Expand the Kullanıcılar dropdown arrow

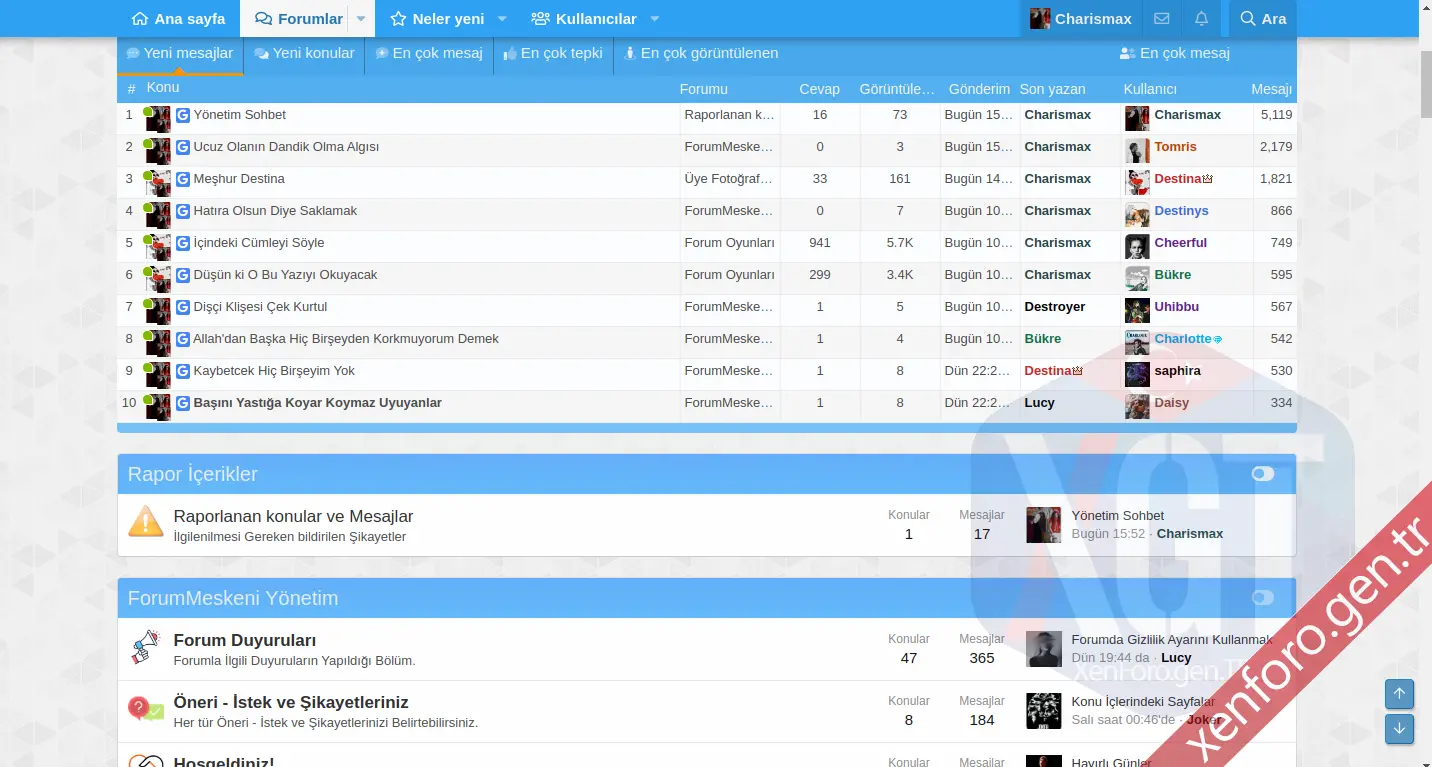(x=655, y=19)
